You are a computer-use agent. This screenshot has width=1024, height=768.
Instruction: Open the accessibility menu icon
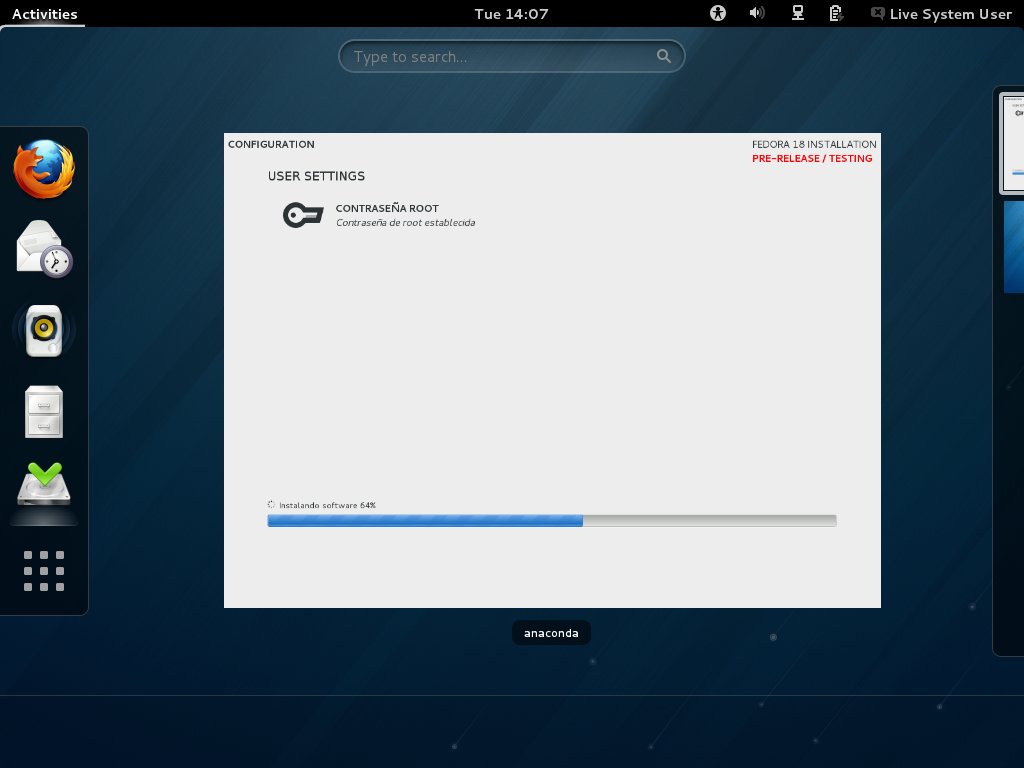(x=718, y=14)
